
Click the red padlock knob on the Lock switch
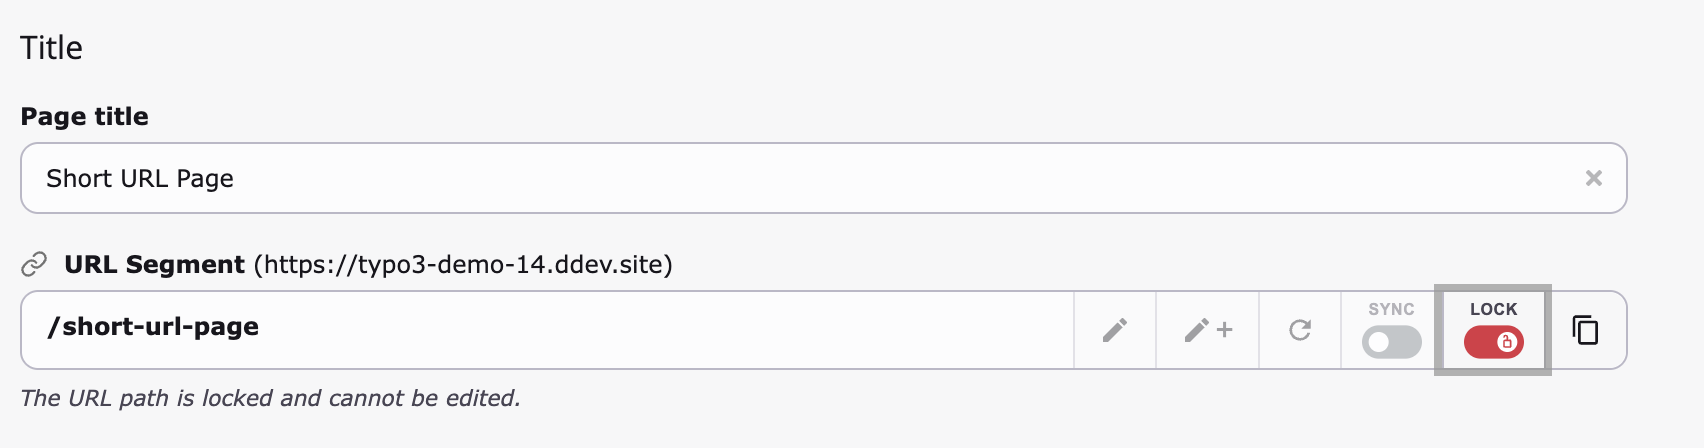tap(1506, 343)
